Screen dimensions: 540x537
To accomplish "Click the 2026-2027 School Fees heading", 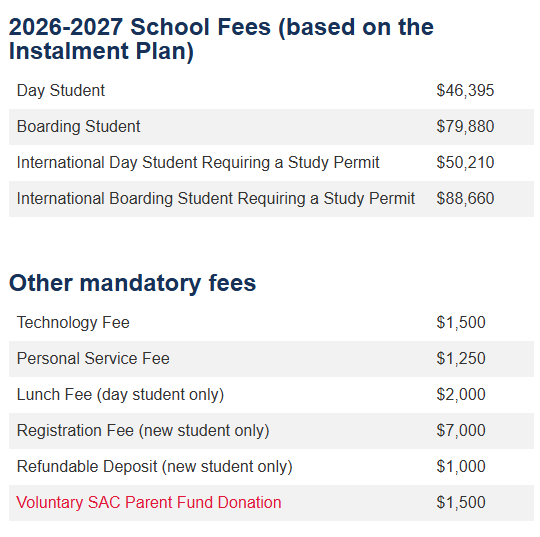I will [221, 39].
